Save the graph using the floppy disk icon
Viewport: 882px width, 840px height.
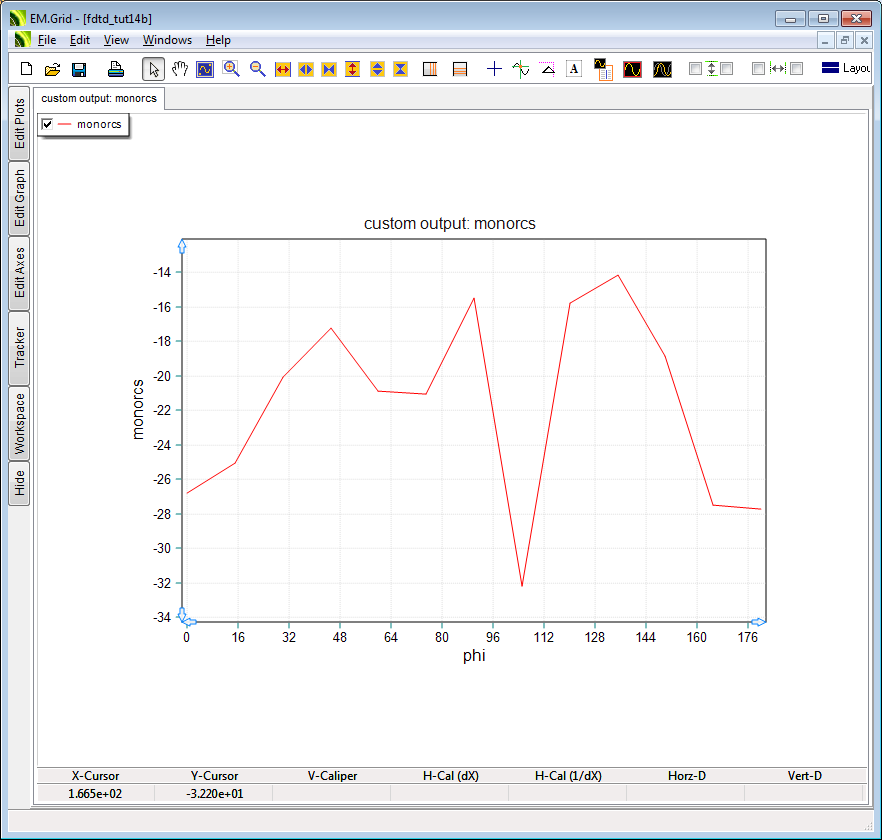[79, 69]
